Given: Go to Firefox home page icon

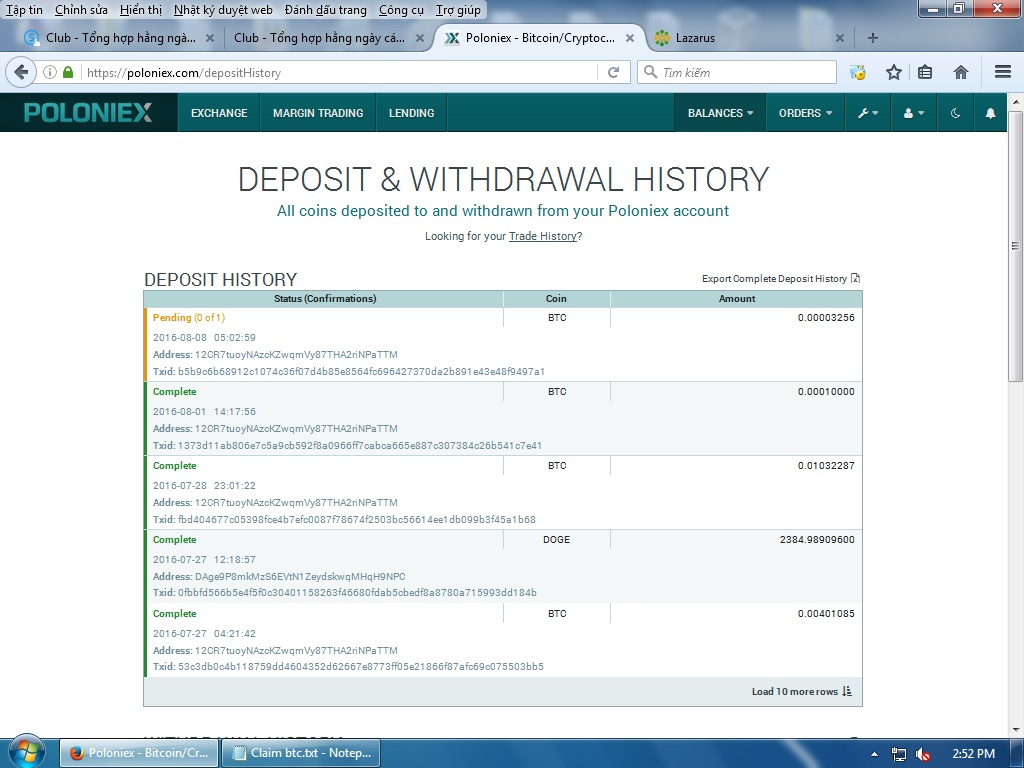Looking at the screenshot, I should 960,72.
